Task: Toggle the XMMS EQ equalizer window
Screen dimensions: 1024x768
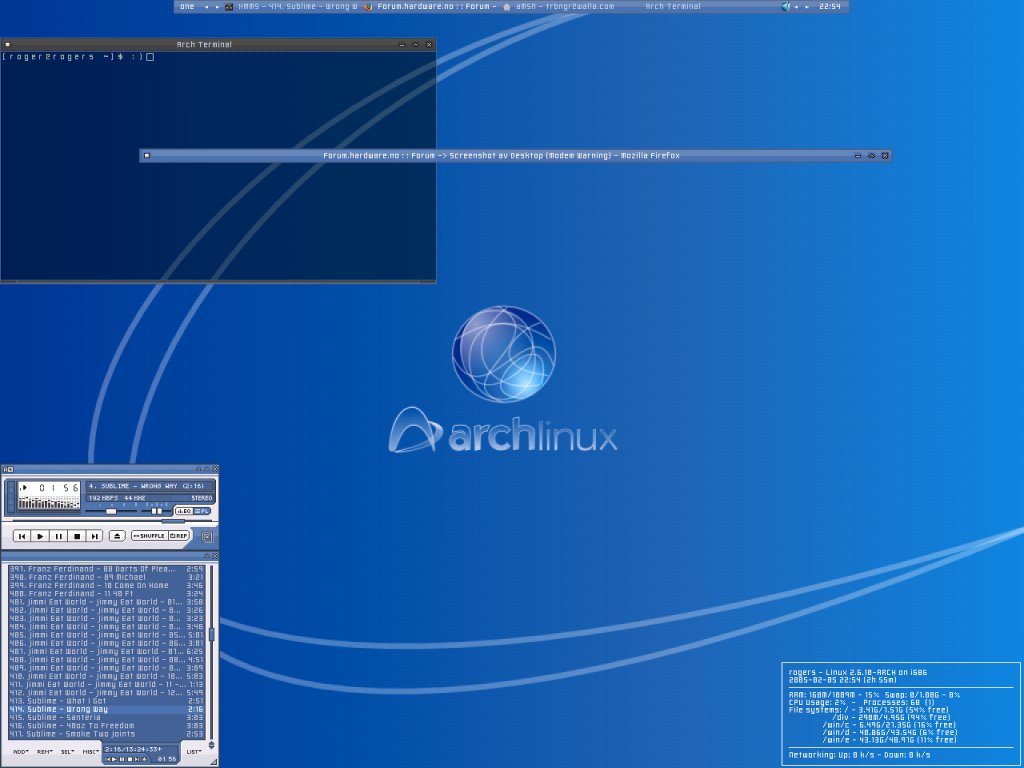Action: [184, 511]
